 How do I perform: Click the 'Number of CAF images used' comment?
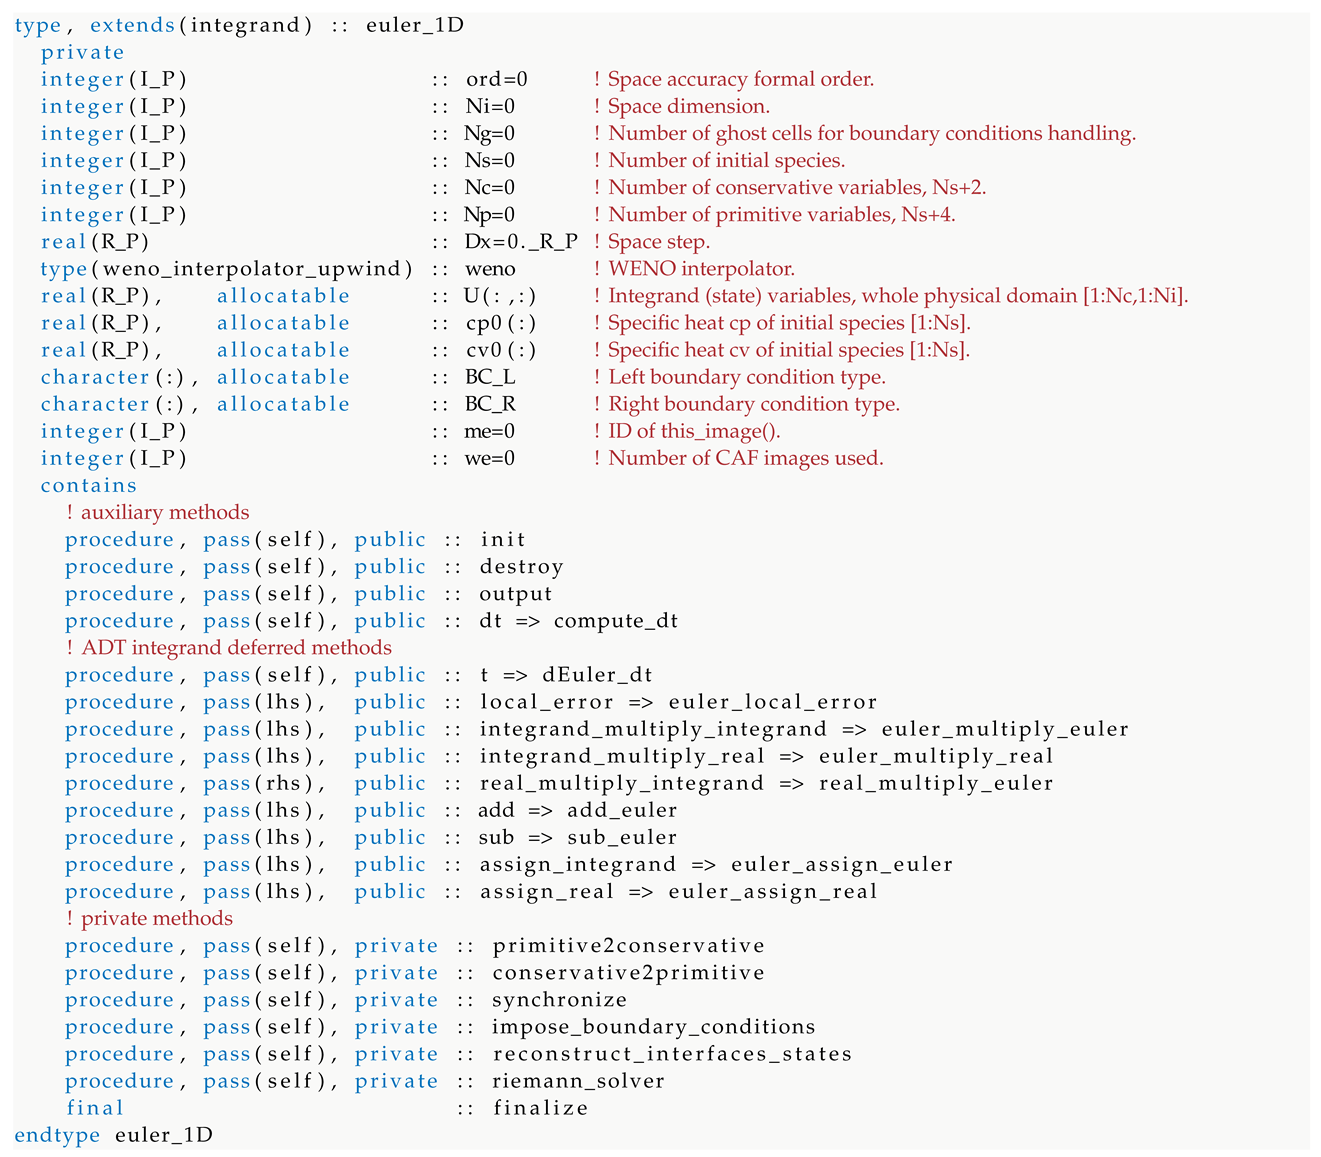(x=745, y=458)
